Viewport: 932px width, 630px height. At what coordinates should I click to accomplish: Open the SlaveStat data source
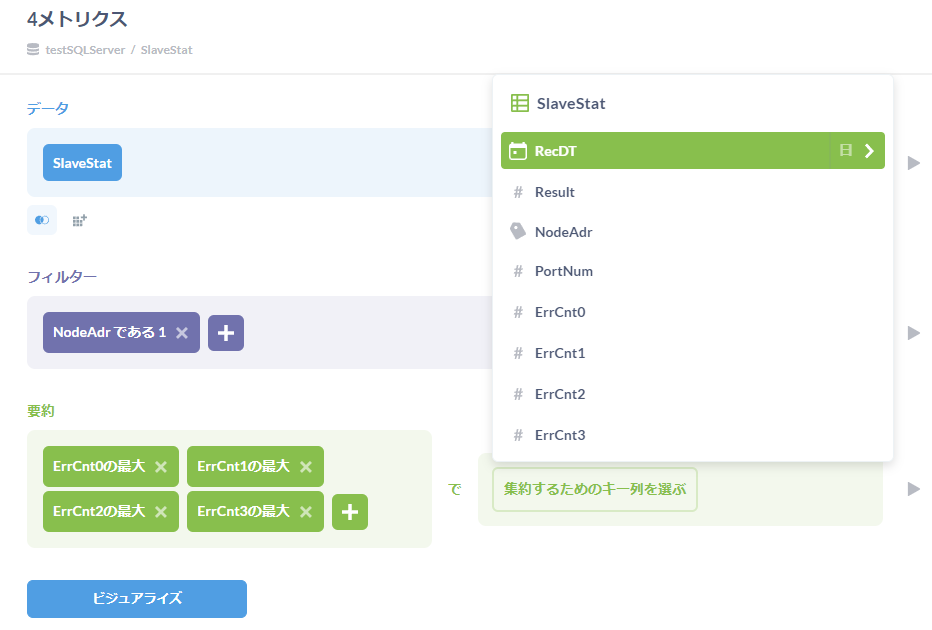coord(82,163)
